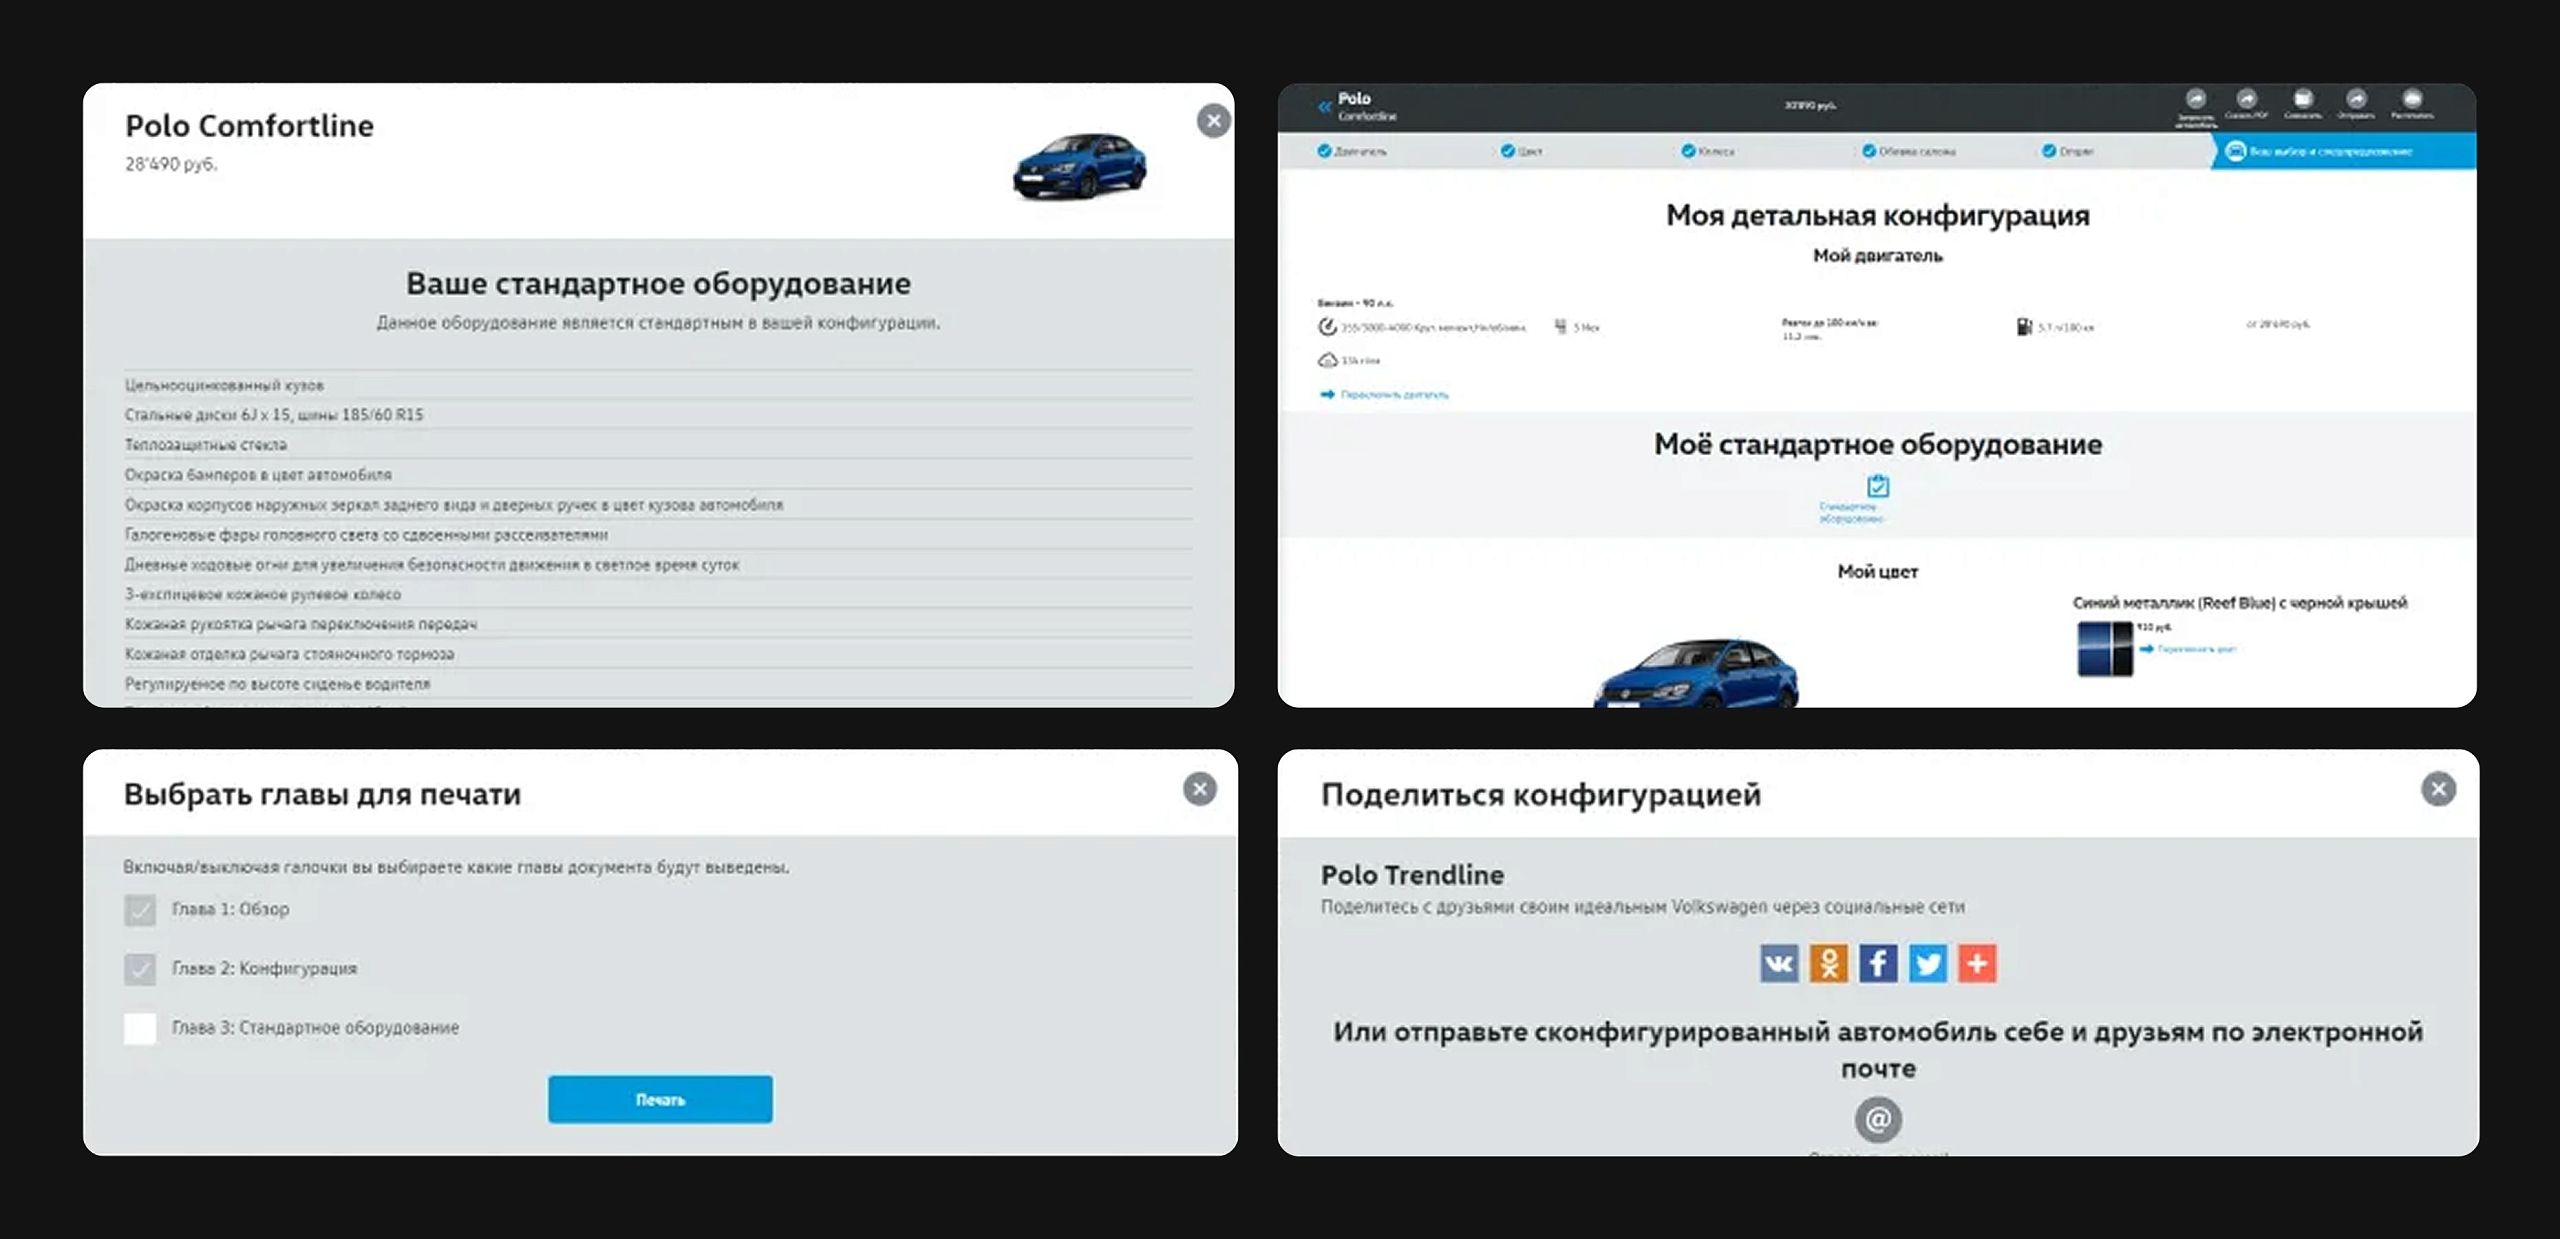The width and height of the screenshot is (2560, 1239).
Task: Click the Print icon in top toolbar
Action: pos(2412,100)
